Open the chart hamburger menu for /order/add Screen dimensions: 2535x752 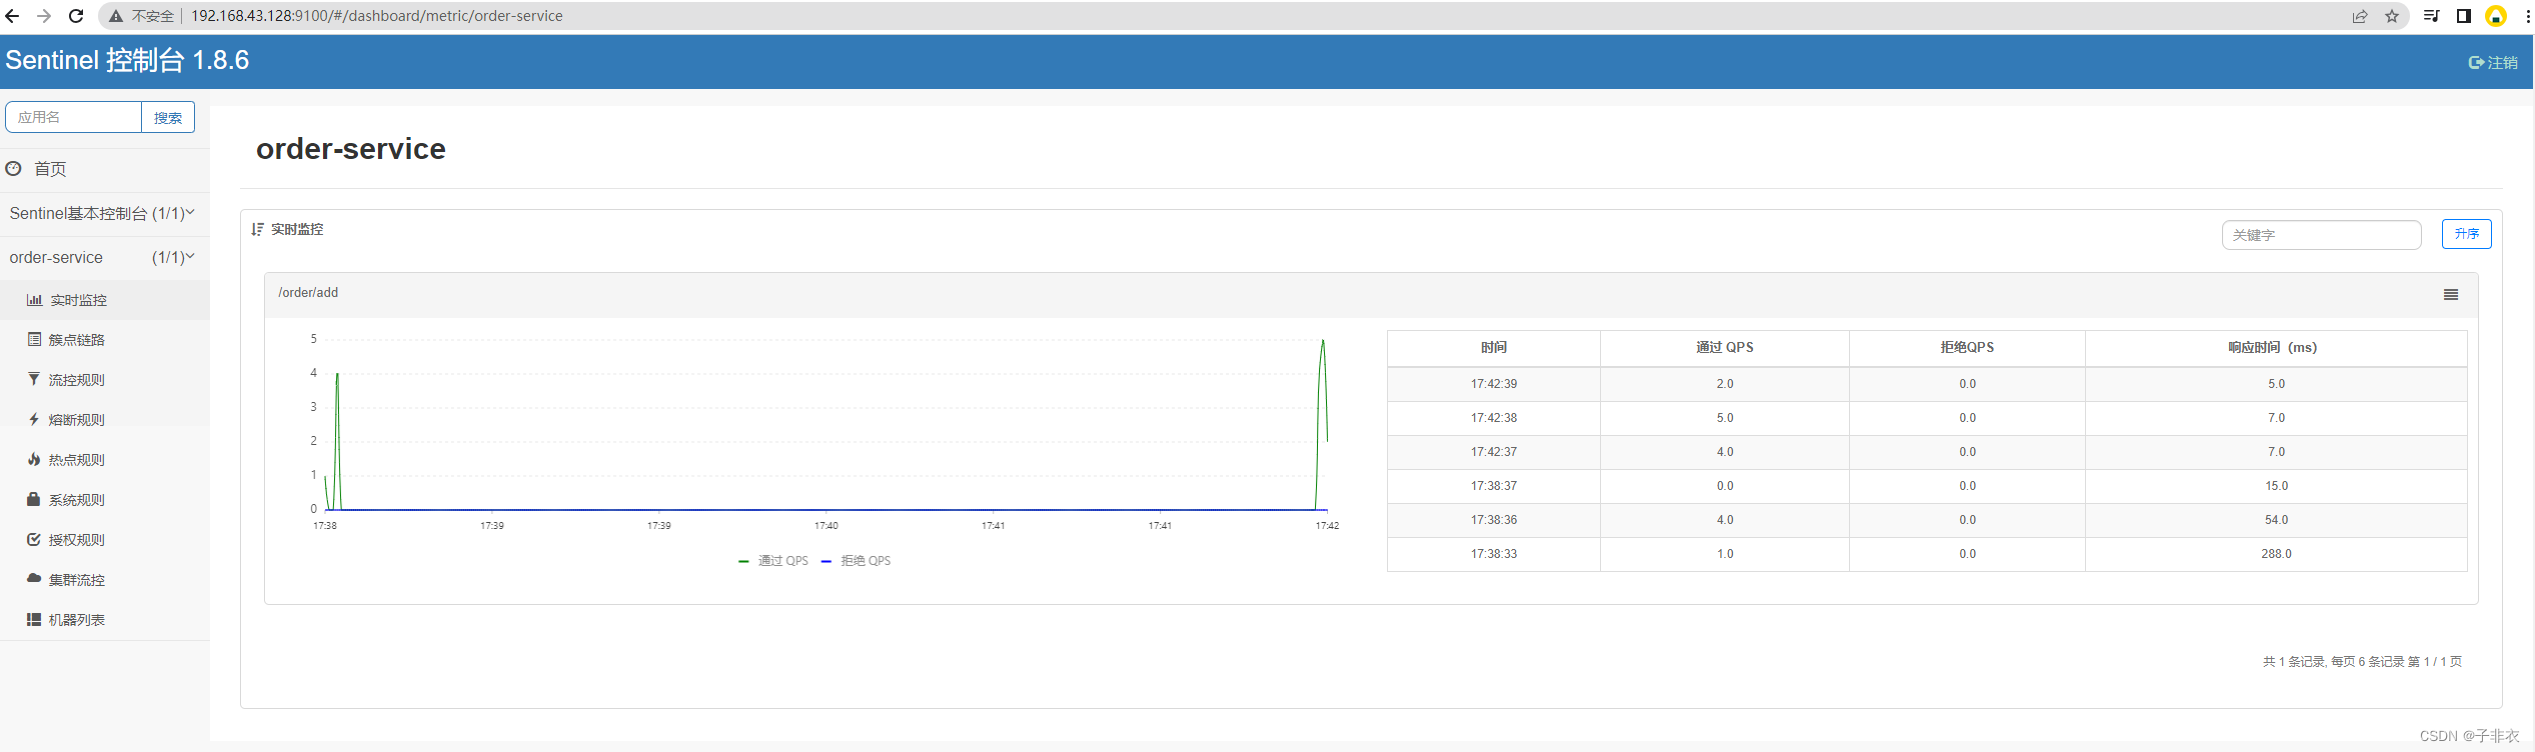point(2451,295)
